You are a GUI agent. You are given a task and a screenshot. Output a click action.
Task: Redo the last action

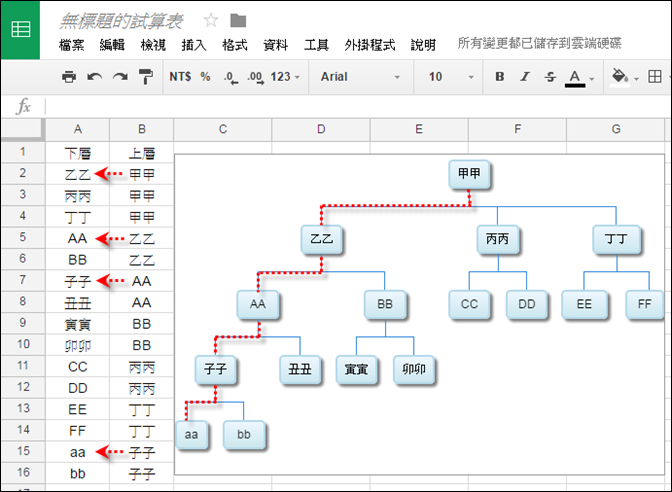(x=120, y=77)
